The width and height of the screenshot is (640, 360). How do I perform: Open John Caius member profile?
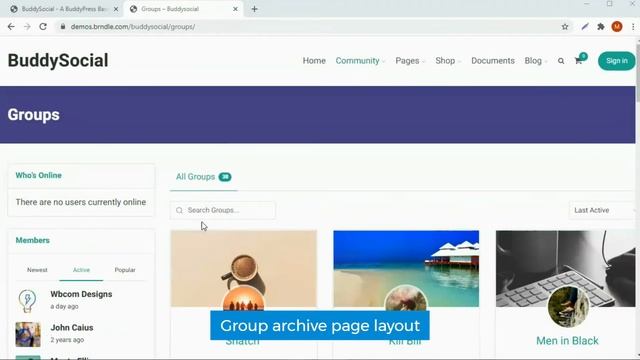pos(72,328)
